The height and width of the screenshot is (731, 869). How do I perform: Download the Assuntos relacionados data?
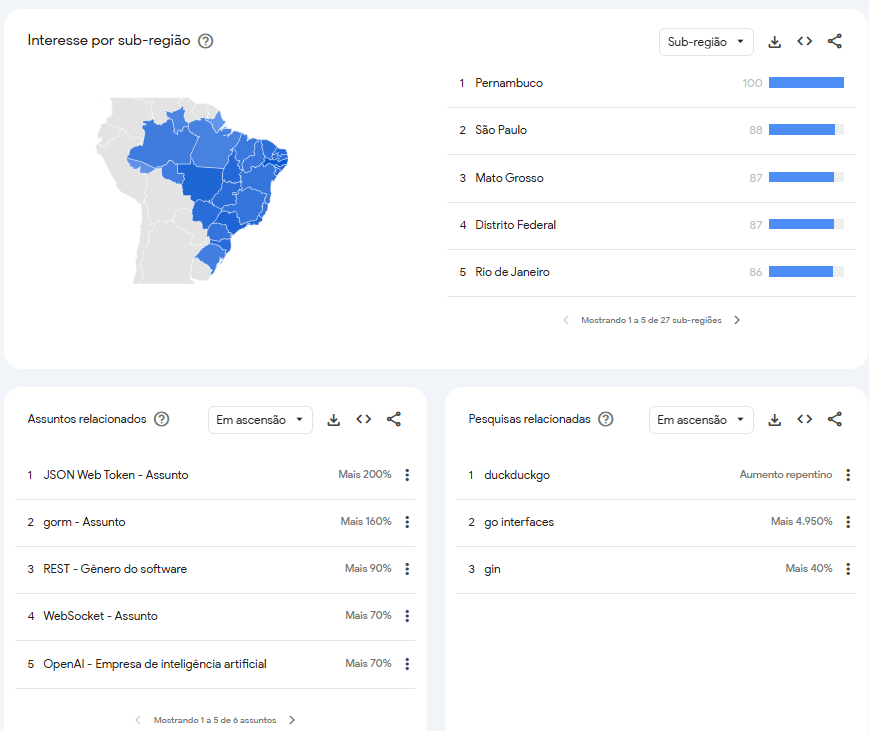click(x=333, y=419)
